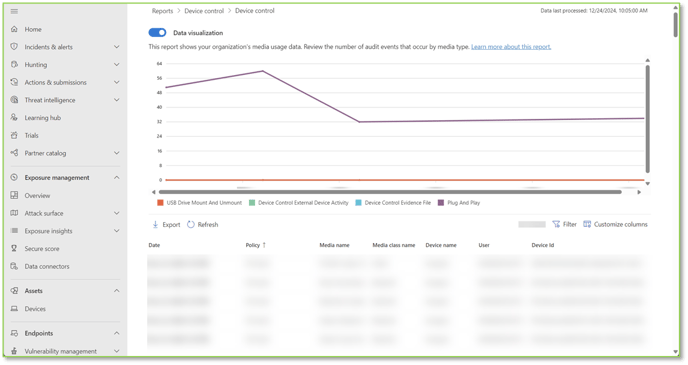Expand the Threat intelligence chevron
The width and height of the screenshot is (688, 365).
(117, 100)
